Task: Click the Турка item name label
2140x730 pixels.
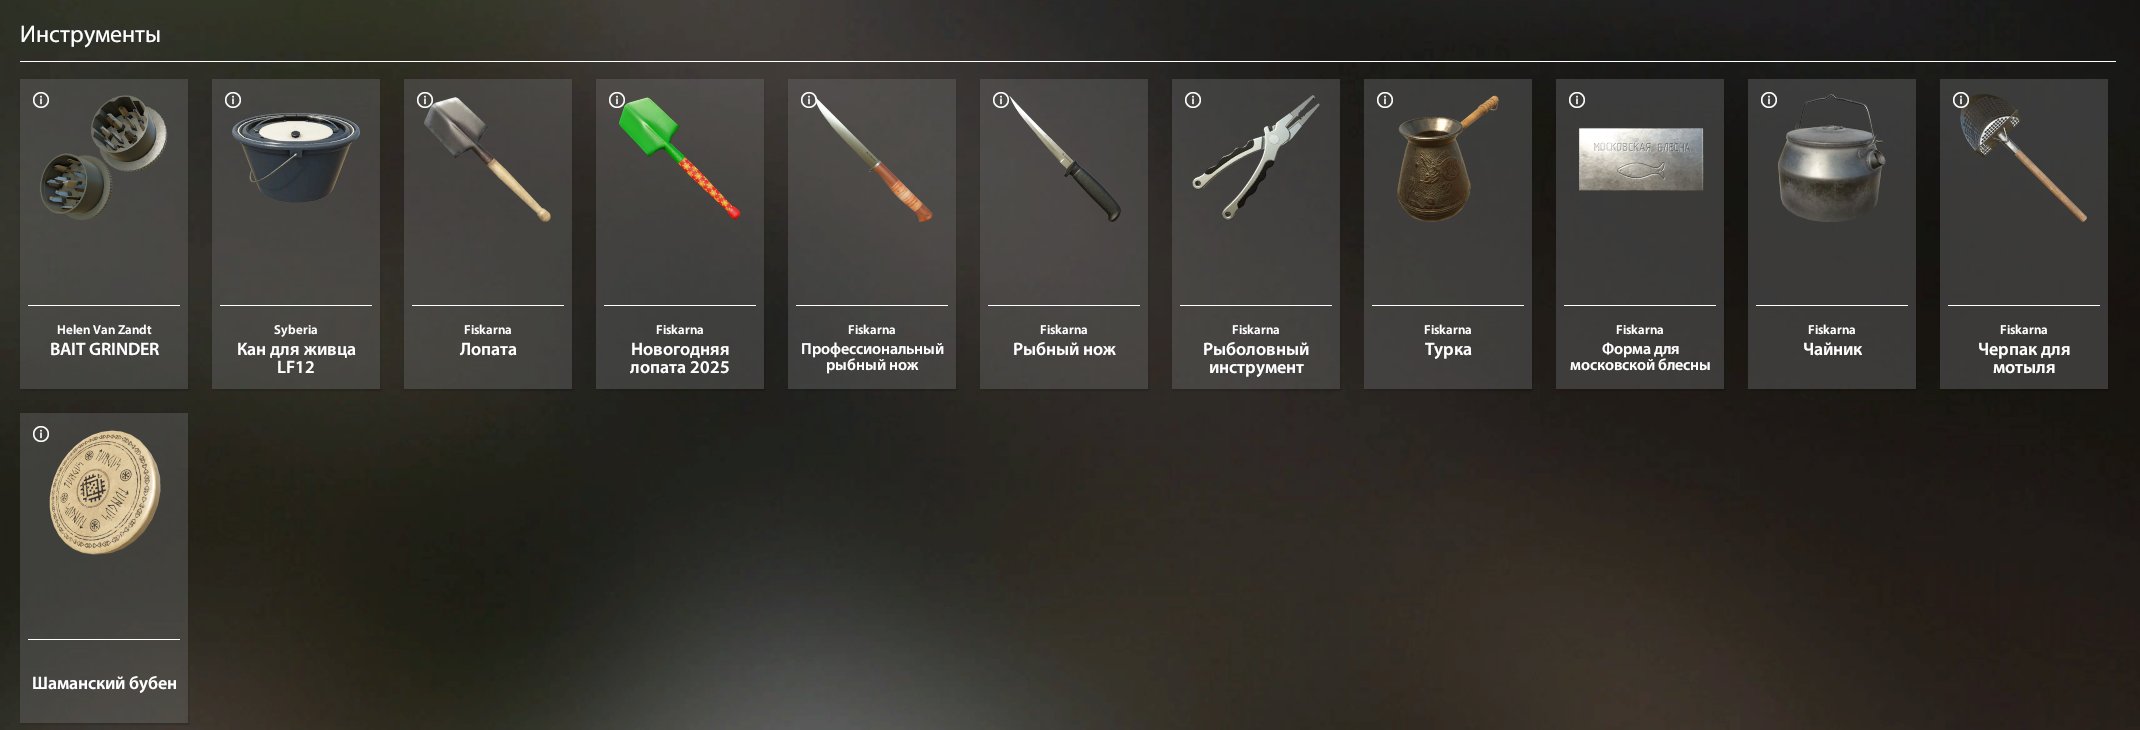Action: coord(1448,349)
